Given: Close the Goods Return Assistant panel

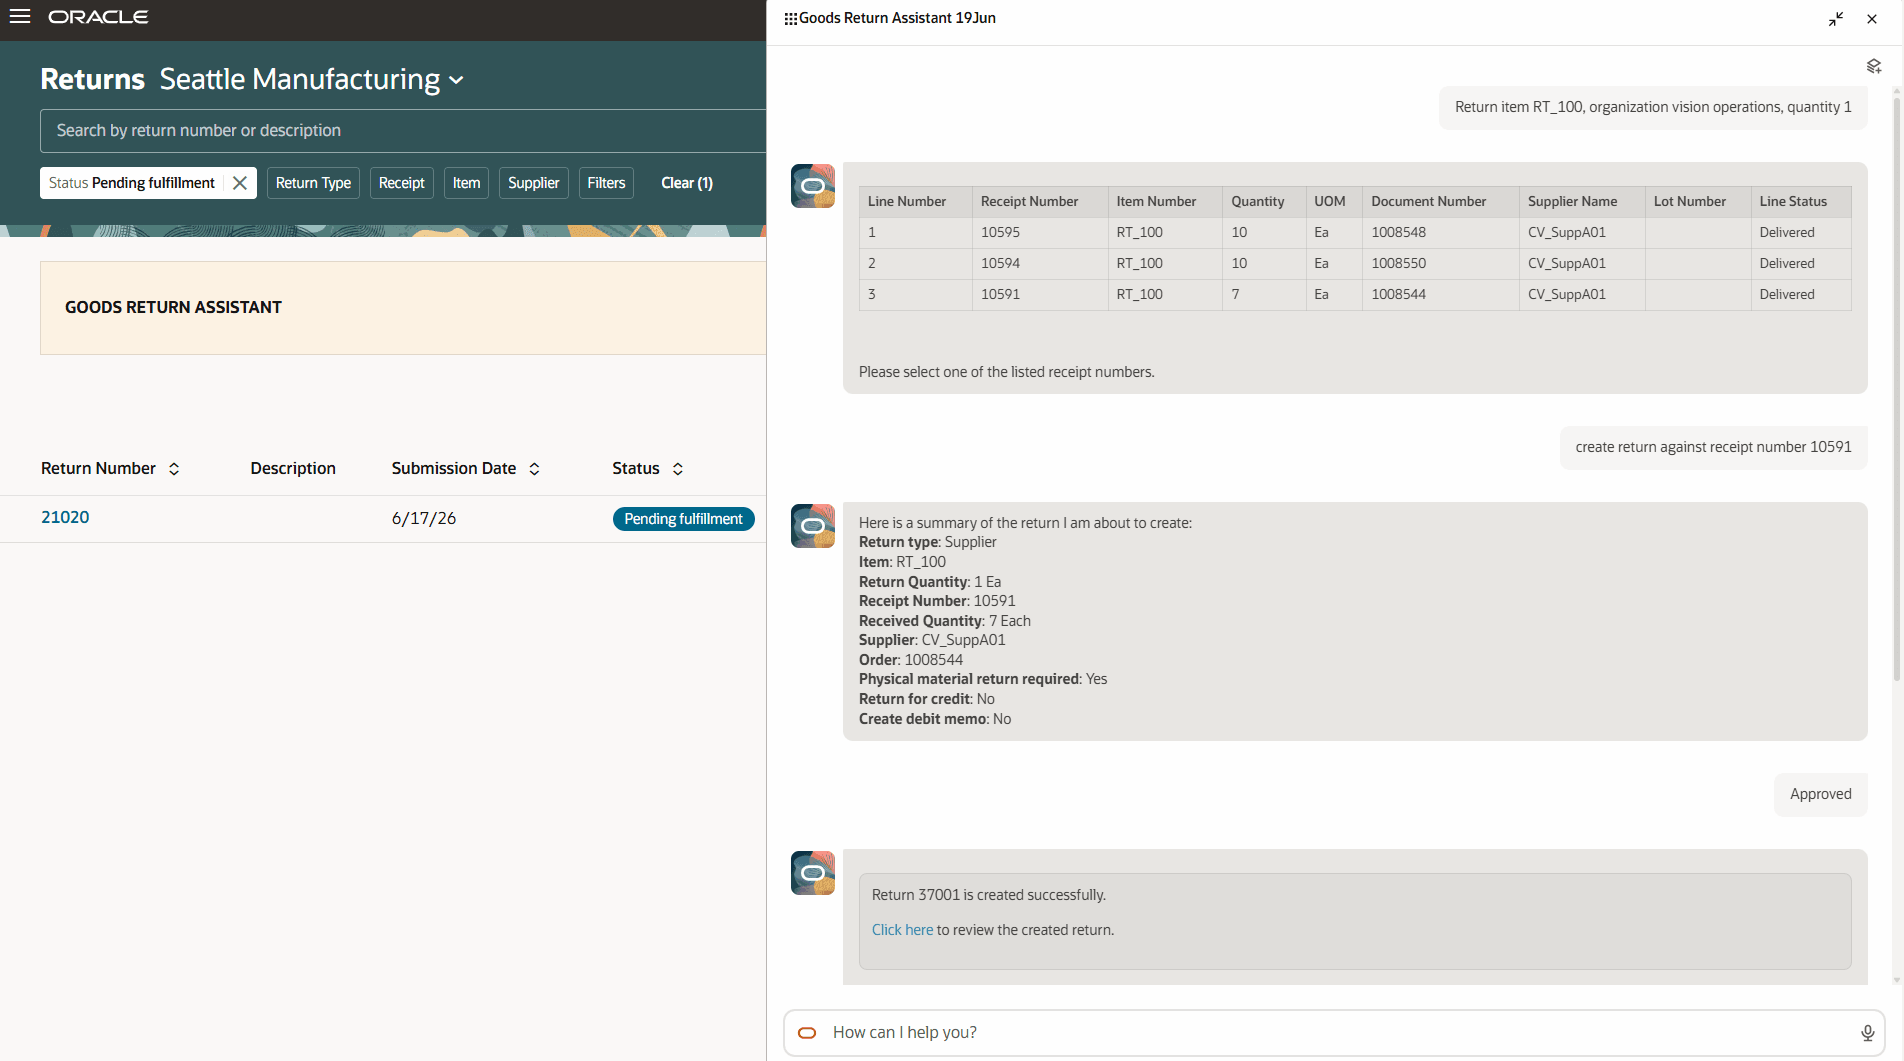Looking at the screenshot, I should pos(1872,19).
